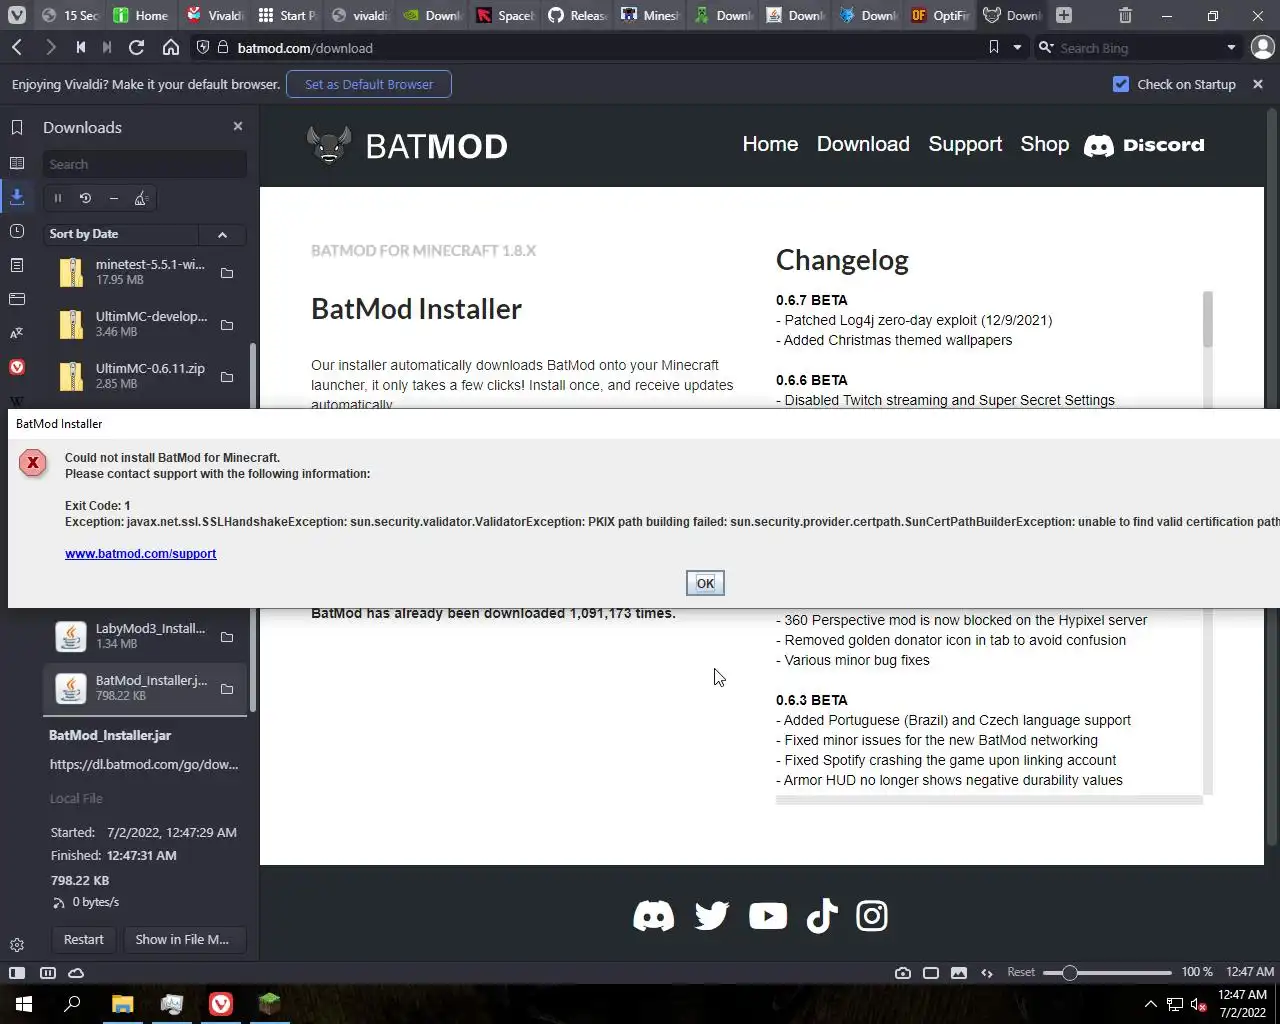Open tracker shield site settings
The height and width of the screenshot is (1024, 1280).
click(202, 47)
